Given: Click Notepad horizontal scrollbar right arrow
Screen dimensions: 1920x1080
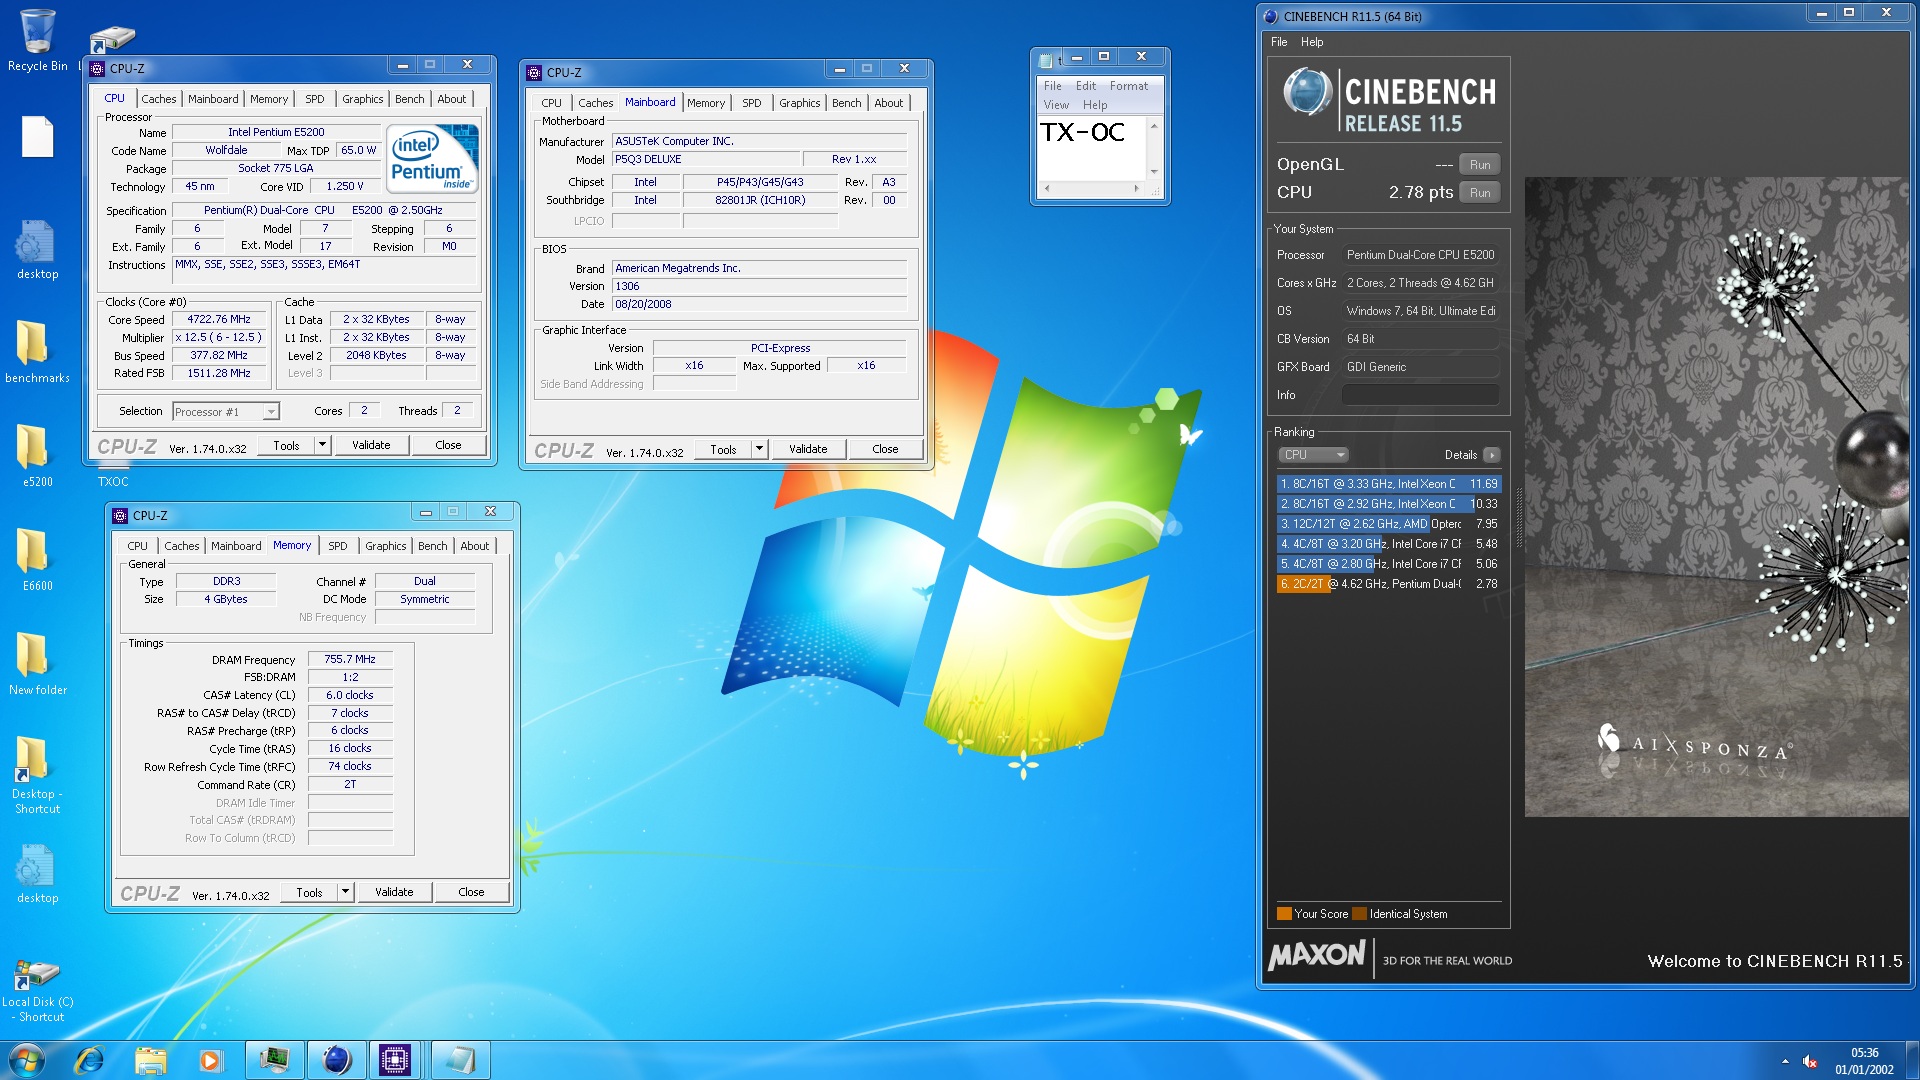Looking at the screenshot, I should (1136, 188).
